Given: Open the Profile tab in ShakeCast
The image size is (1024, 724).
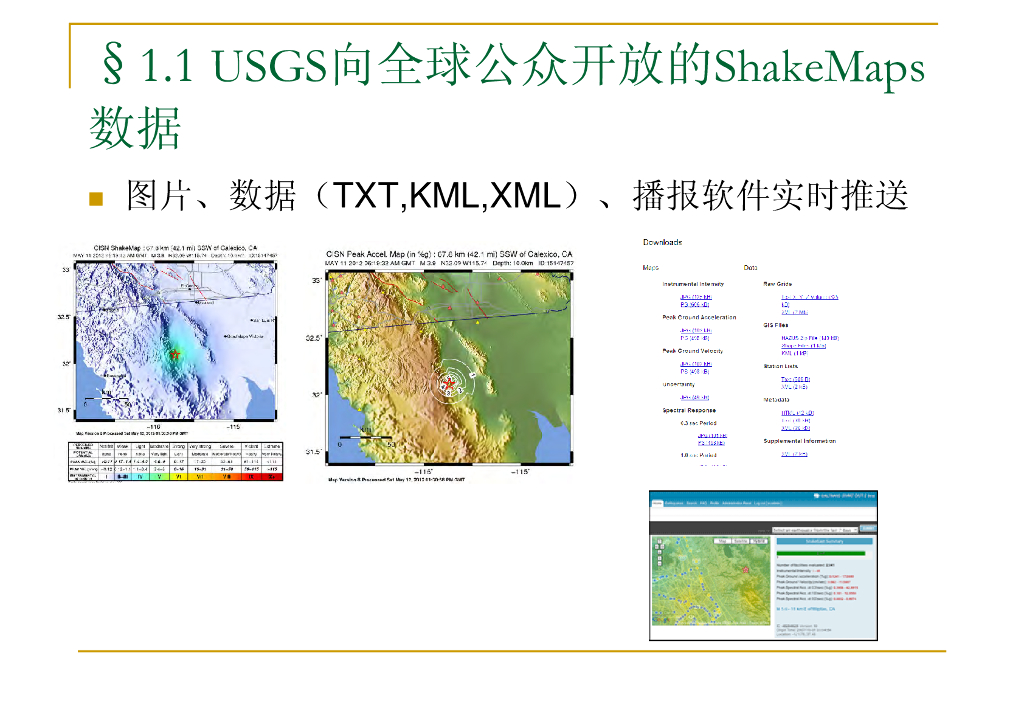Looking at the screenshot, I should (x=714, y=503).
